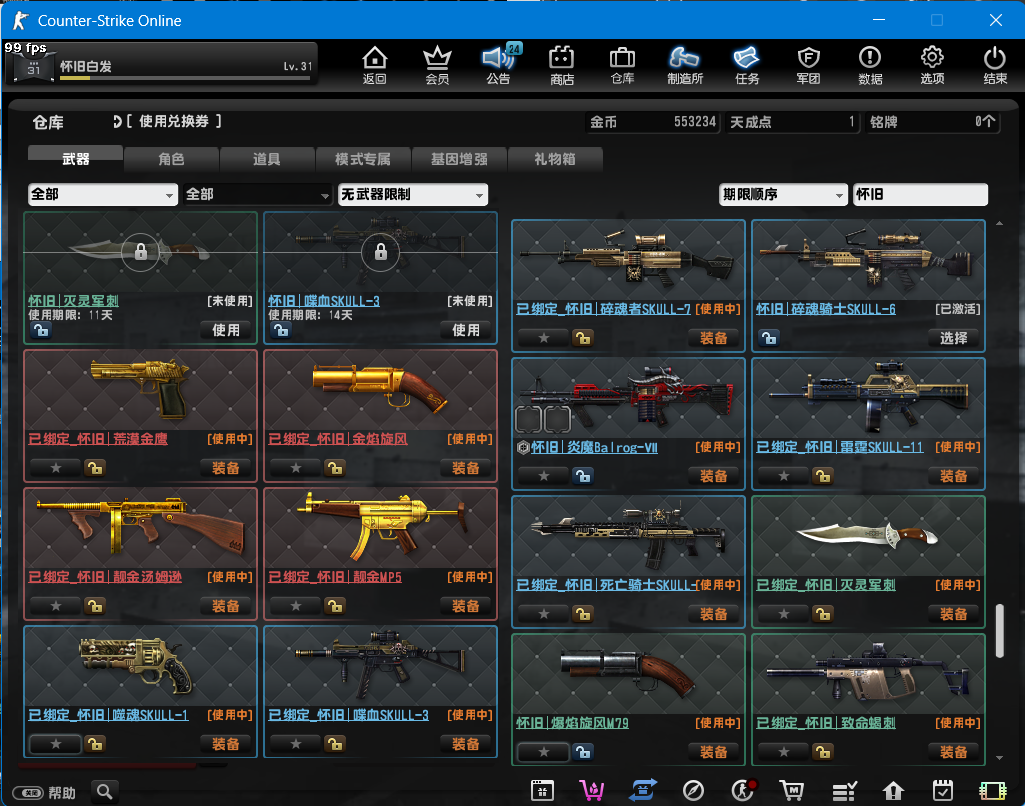Toggle the 帮助 help switch

pyautogui.click(x=28, y=793)
